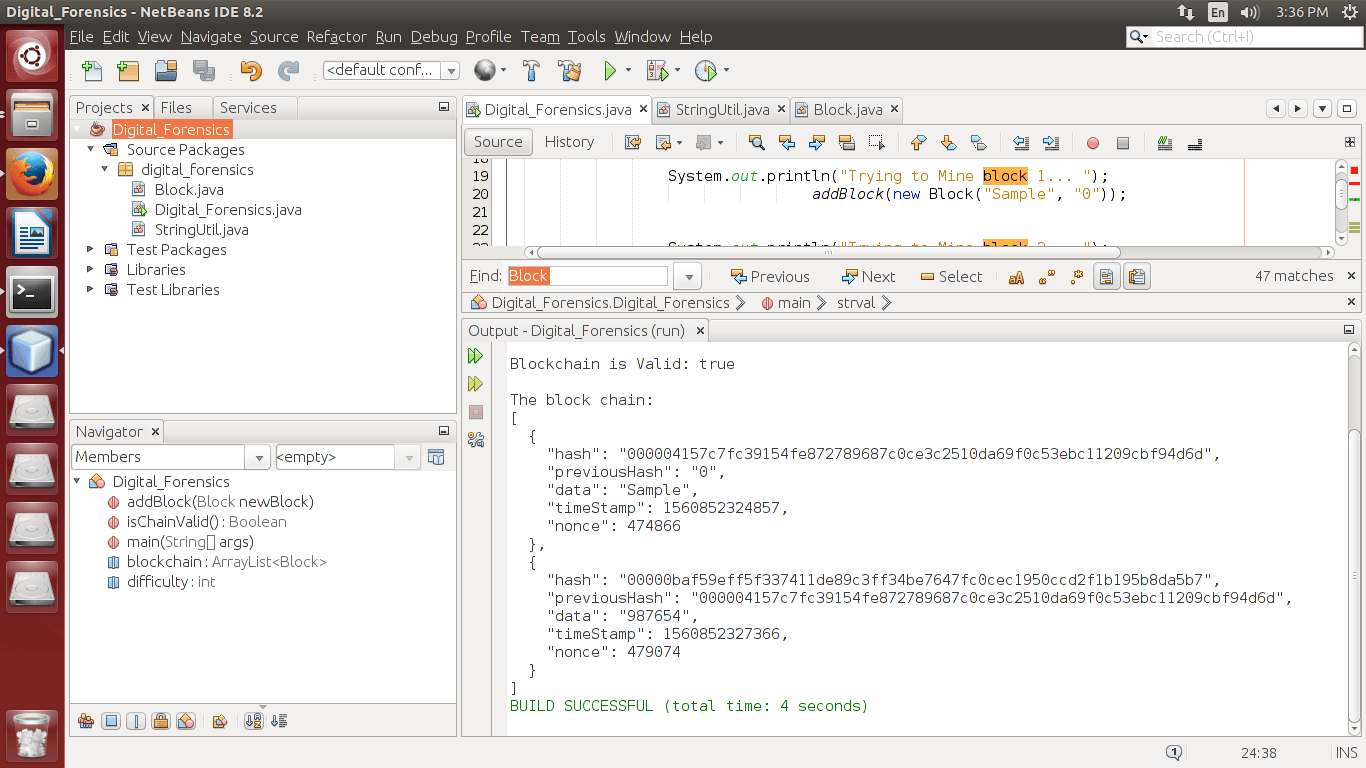
Task: Toggle Match Case in the Find bar
Action: point(1016,277)
